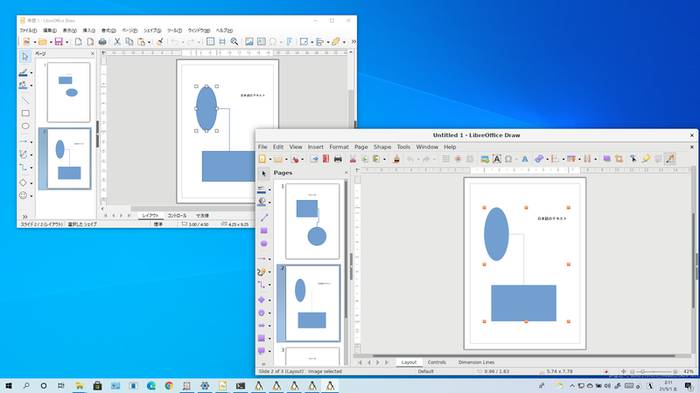
Task: Open the Open-file dropdown arrow in front window
Action: [286, 159]
